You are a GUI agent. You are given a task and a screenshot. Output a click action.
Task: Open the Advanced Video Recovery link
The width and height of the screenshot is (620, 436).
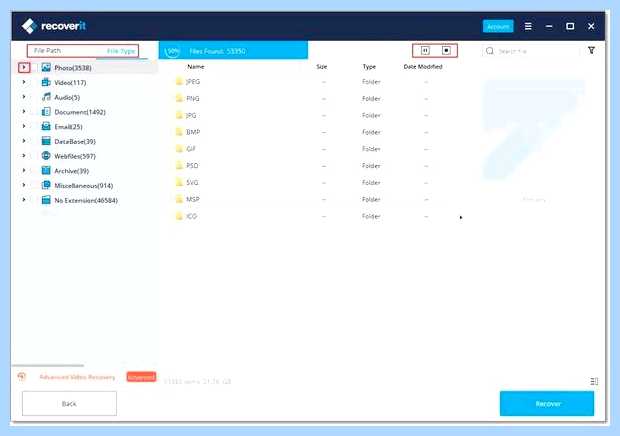(x=77, y=377)
